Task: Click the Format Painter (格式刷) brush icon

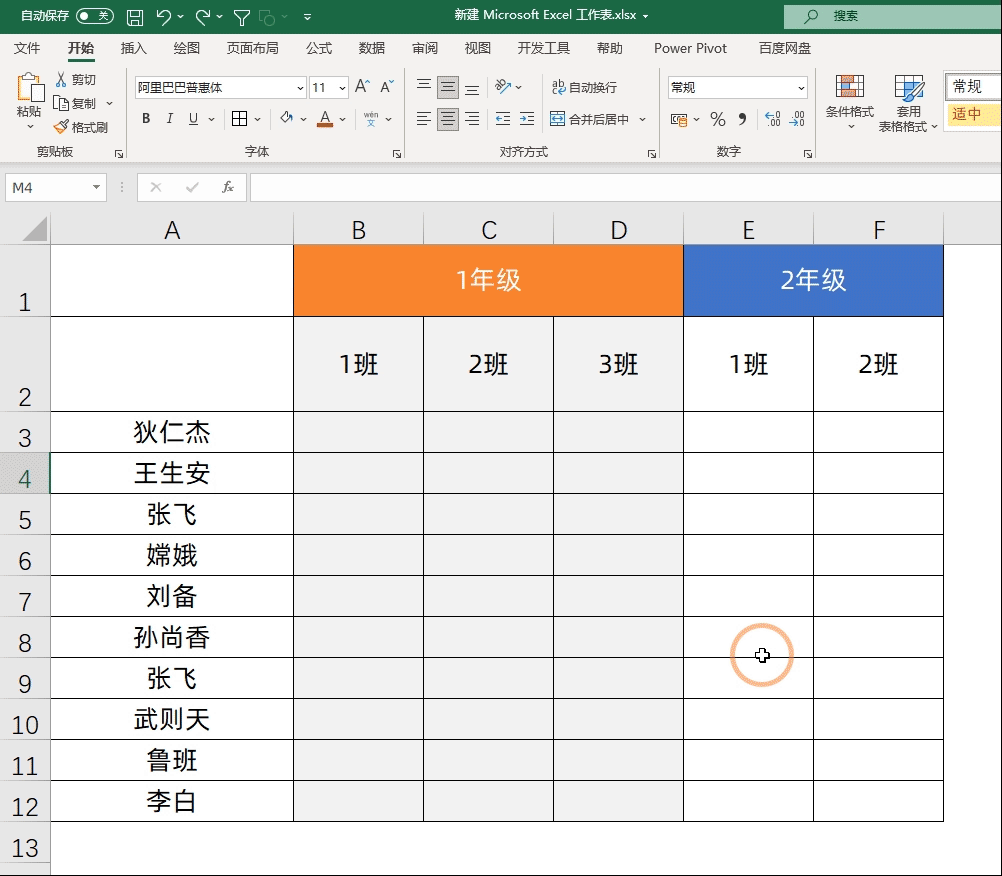Action: point(61,127)
